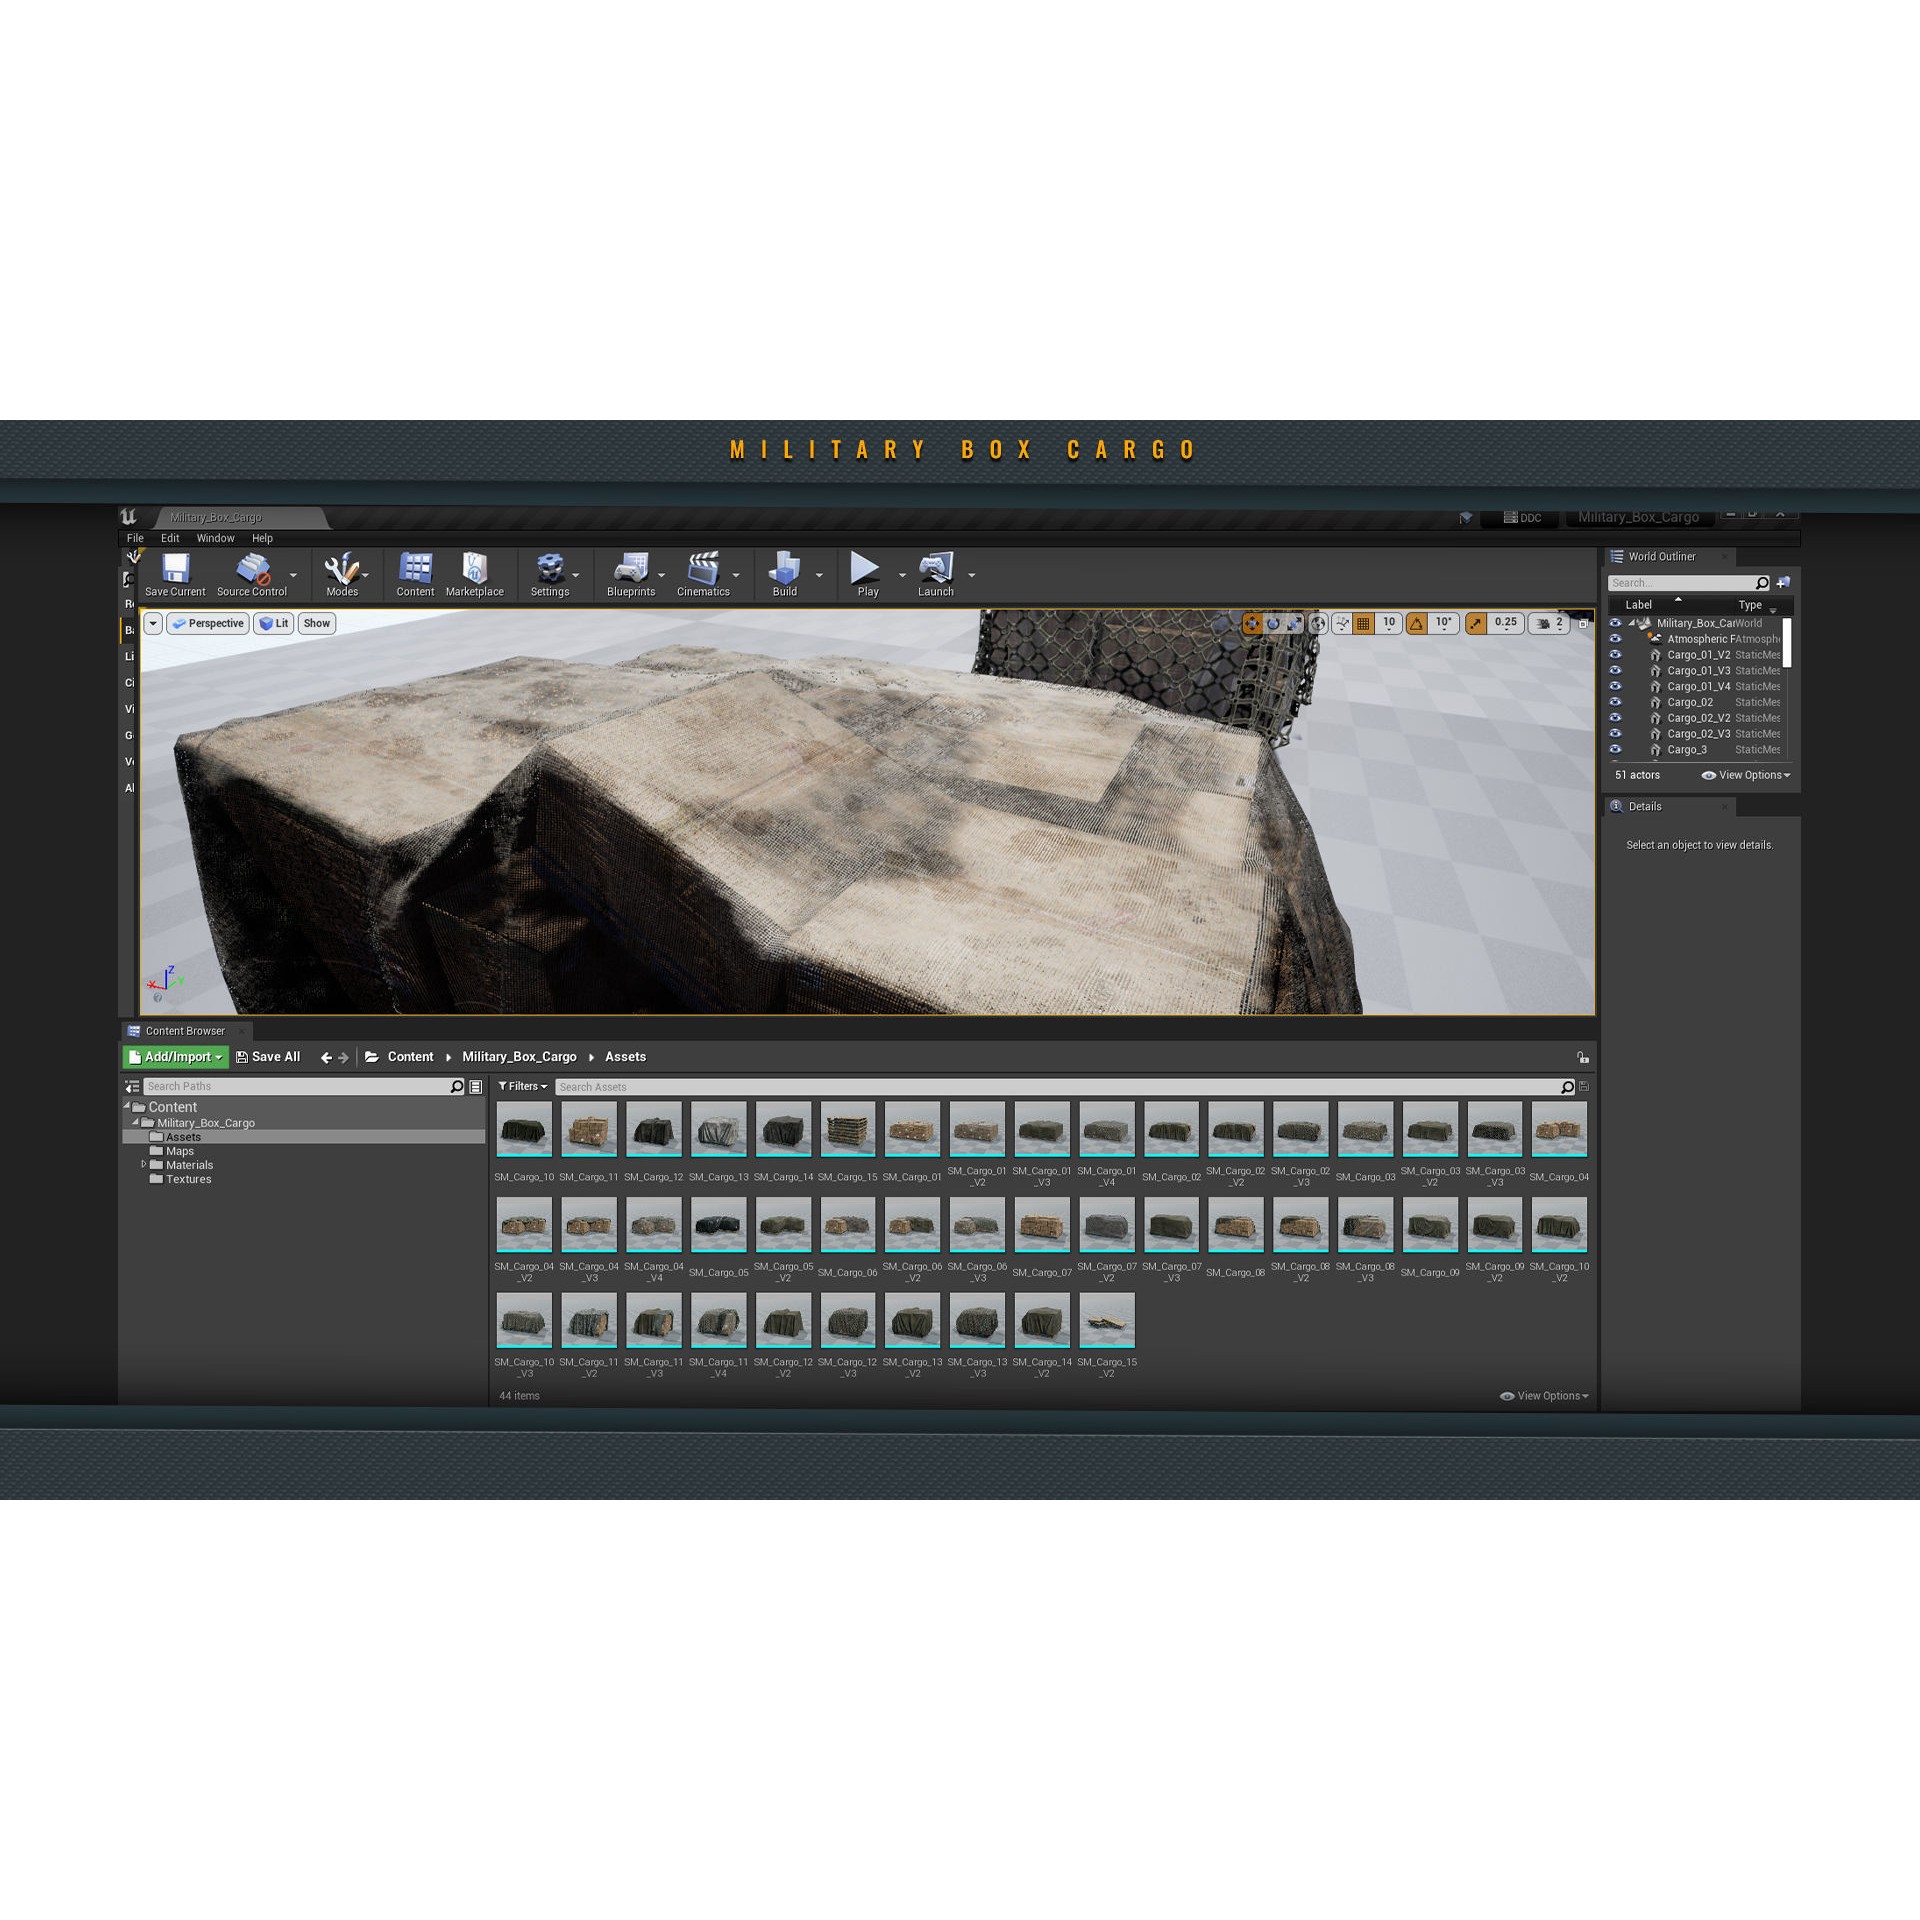
Task: Toggle the sources panel collapse icon
Action: coord(132,1086)
